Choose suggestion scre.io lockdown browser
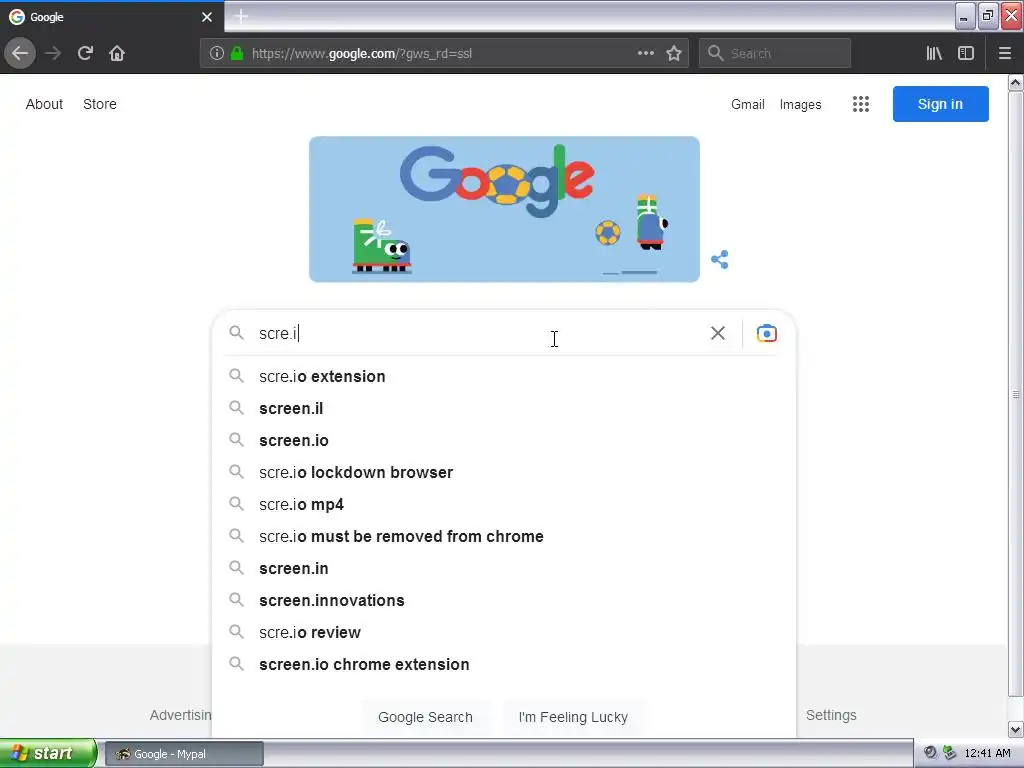The height and width of the screenshot is (768, 1024). (x=504, y=472)
